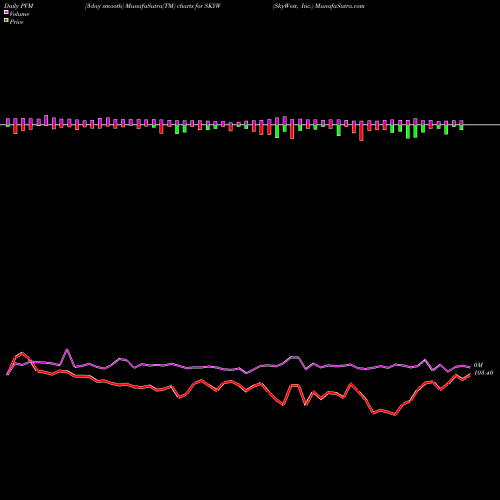Select the 'Volume' legend label

pos(19,14)
